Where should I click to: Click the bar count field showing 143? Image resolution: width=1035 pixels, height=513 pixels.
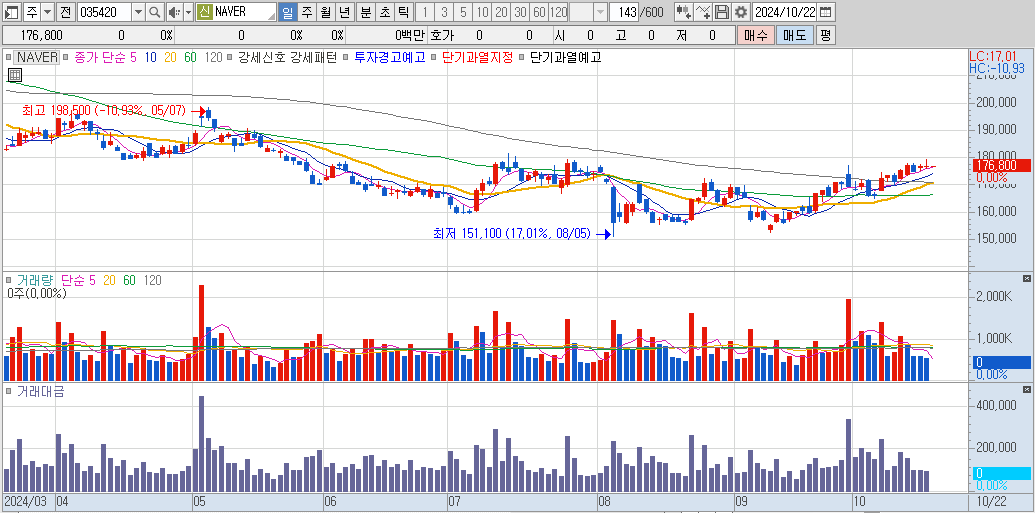pos(624,12)
